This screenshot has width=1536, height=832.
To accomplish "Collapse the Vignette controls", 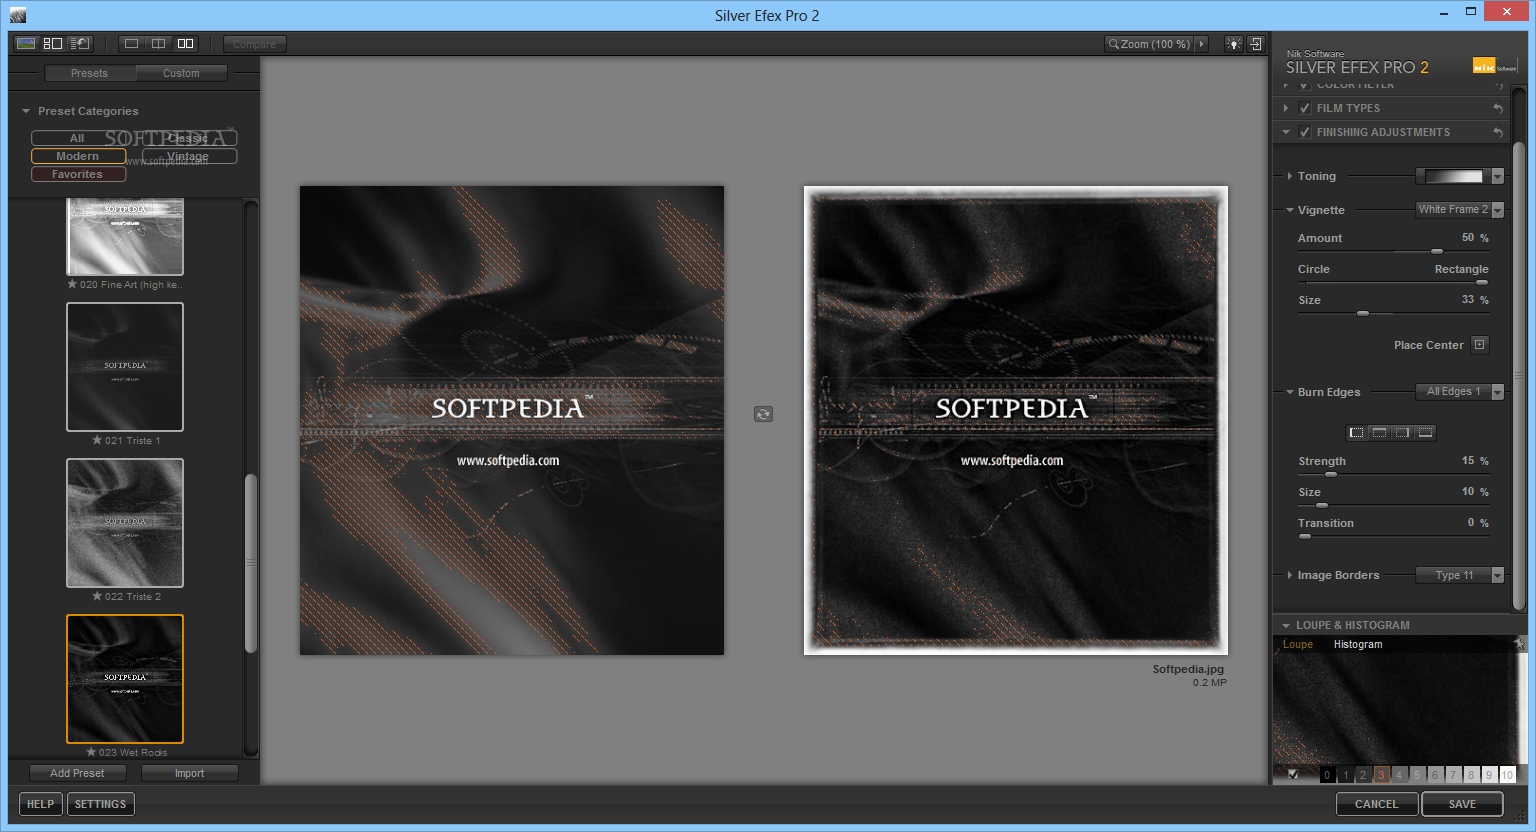I will click(1290, 210).
